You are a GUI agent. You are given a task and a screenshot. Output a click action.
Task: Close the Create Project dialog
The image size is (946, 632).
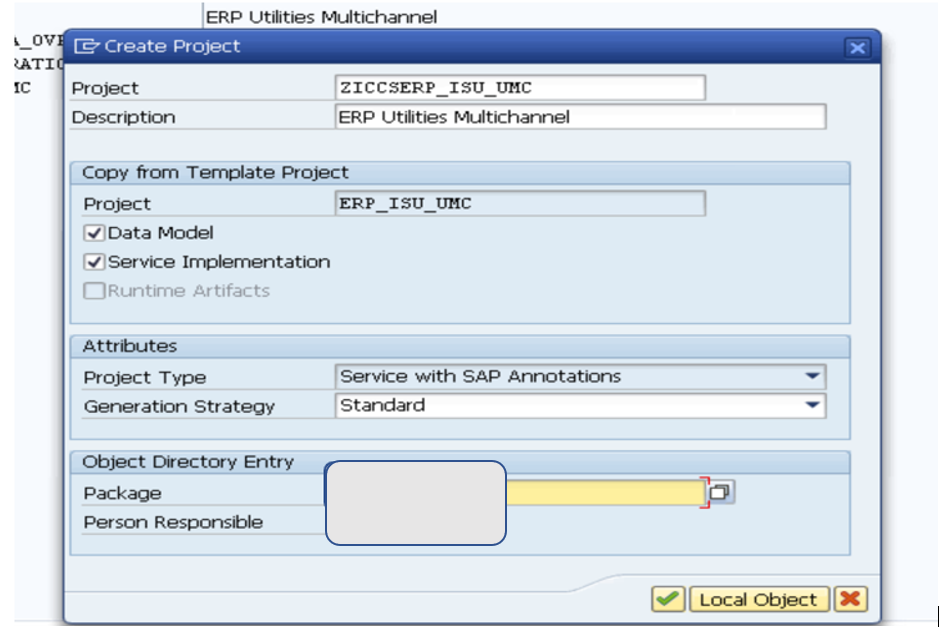click(858, 46)
